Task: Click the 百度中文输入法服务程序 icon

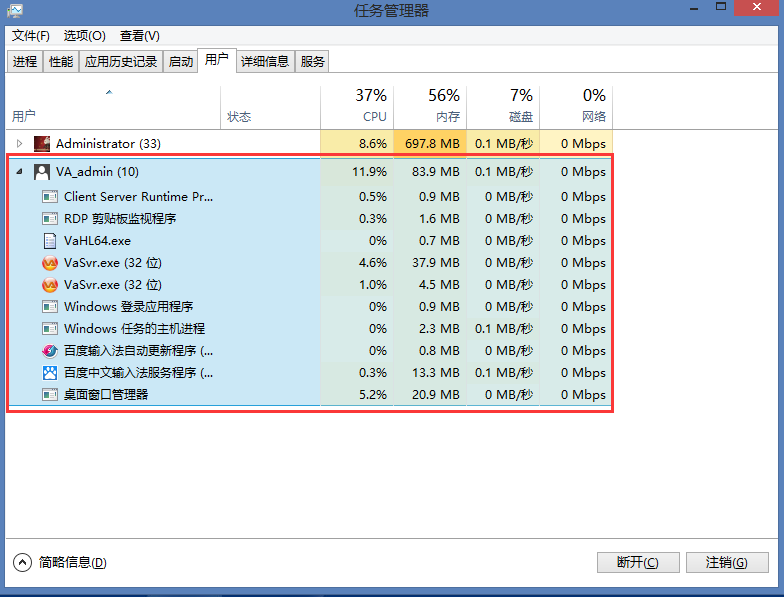Action: tap(50, 373)
